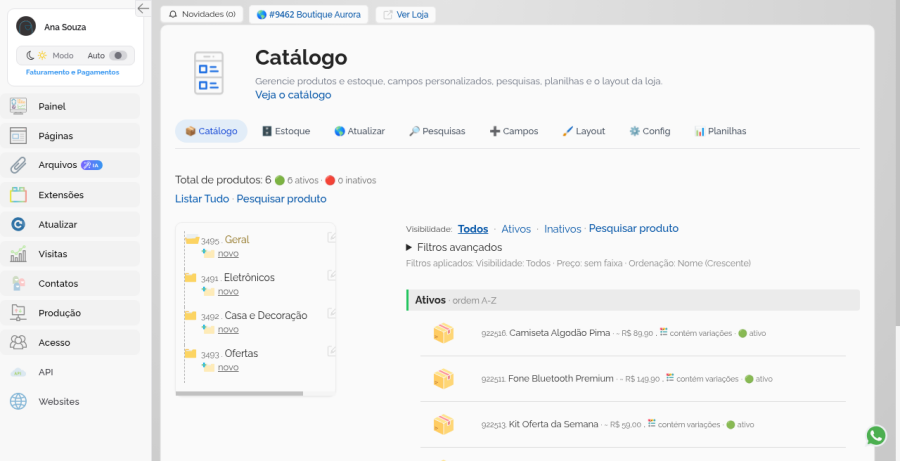Click the Arquivos paperclip icon
Viewport: 900px width, 461px height.
(x=18, y=165)
